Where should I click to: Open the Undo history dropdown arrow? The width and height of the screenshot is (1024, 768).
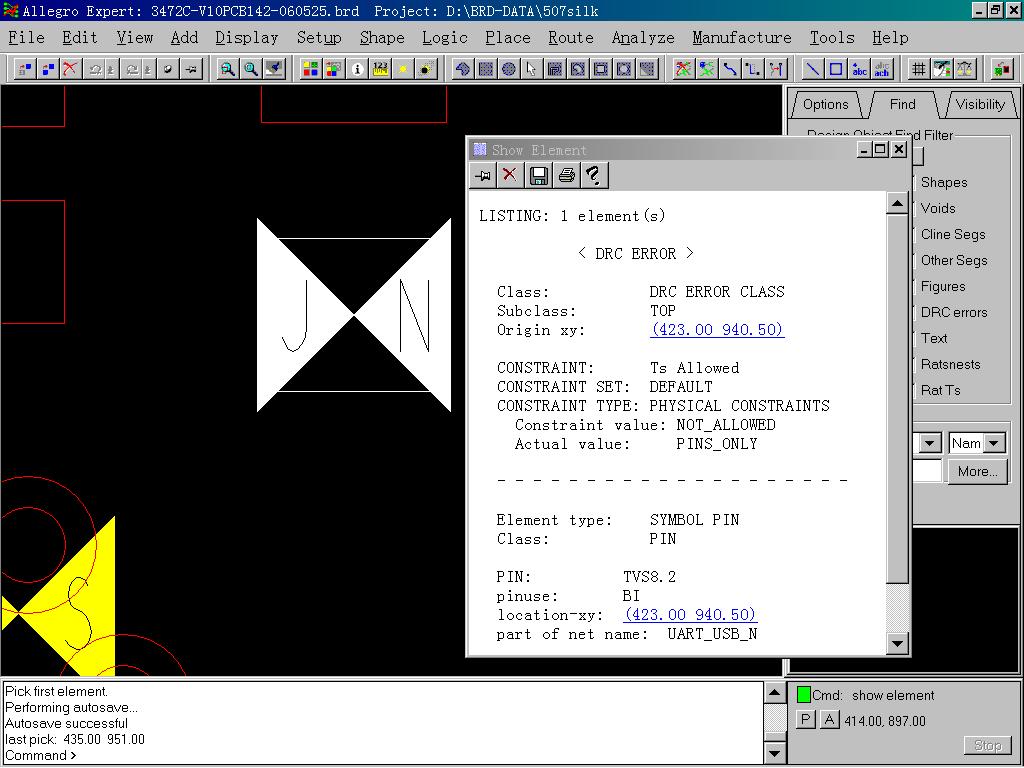pyautogui.click(x=112, y=69)
